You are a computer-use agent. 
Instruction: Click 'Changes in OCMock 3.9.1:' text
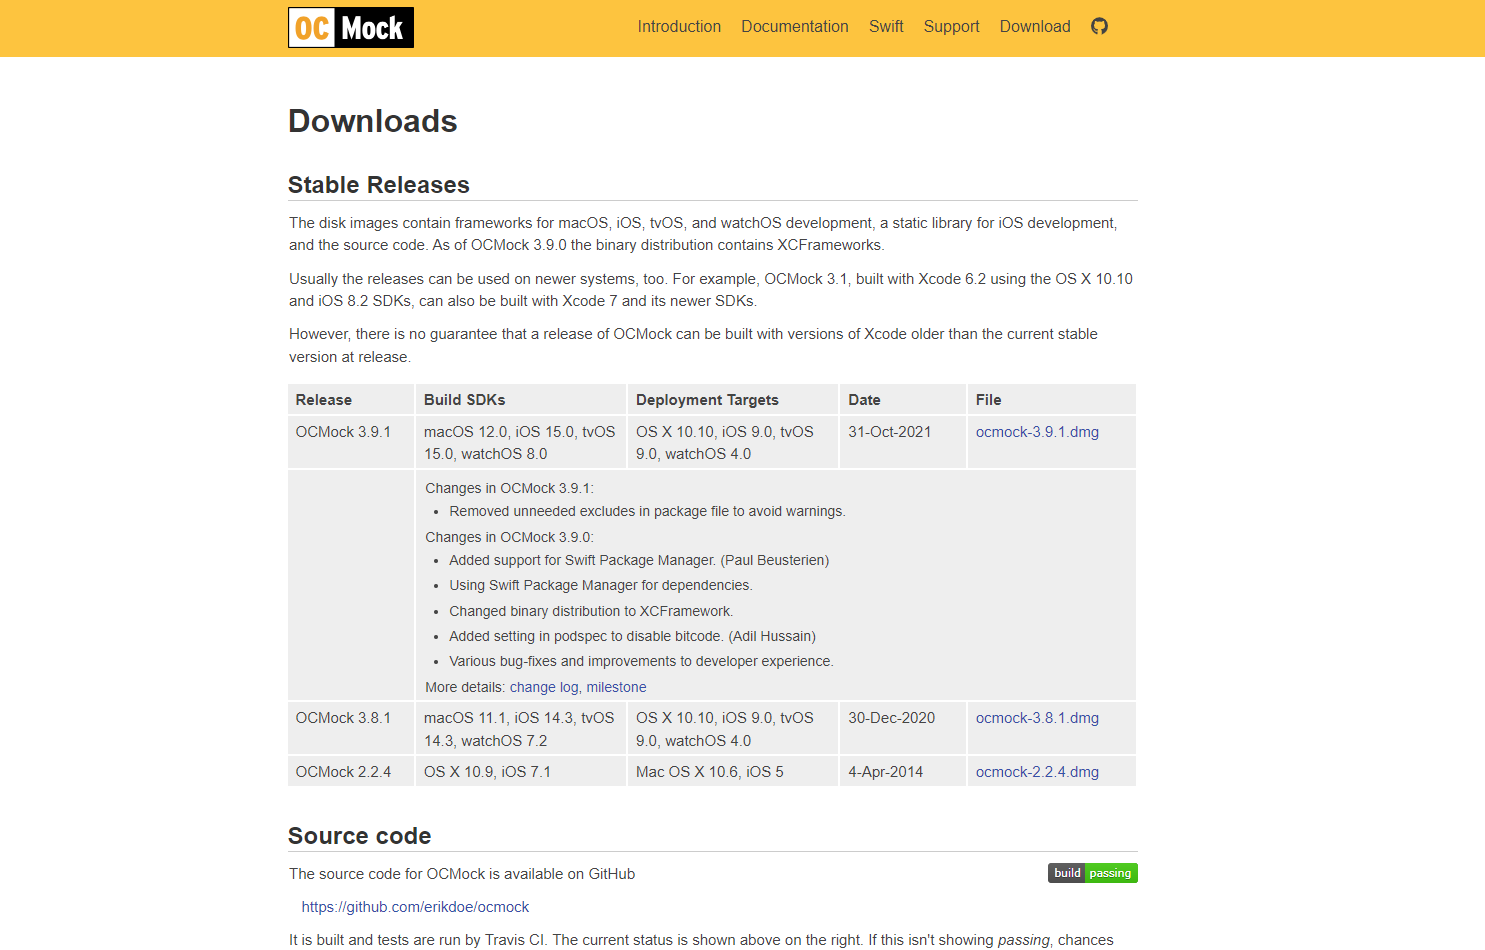509,488
